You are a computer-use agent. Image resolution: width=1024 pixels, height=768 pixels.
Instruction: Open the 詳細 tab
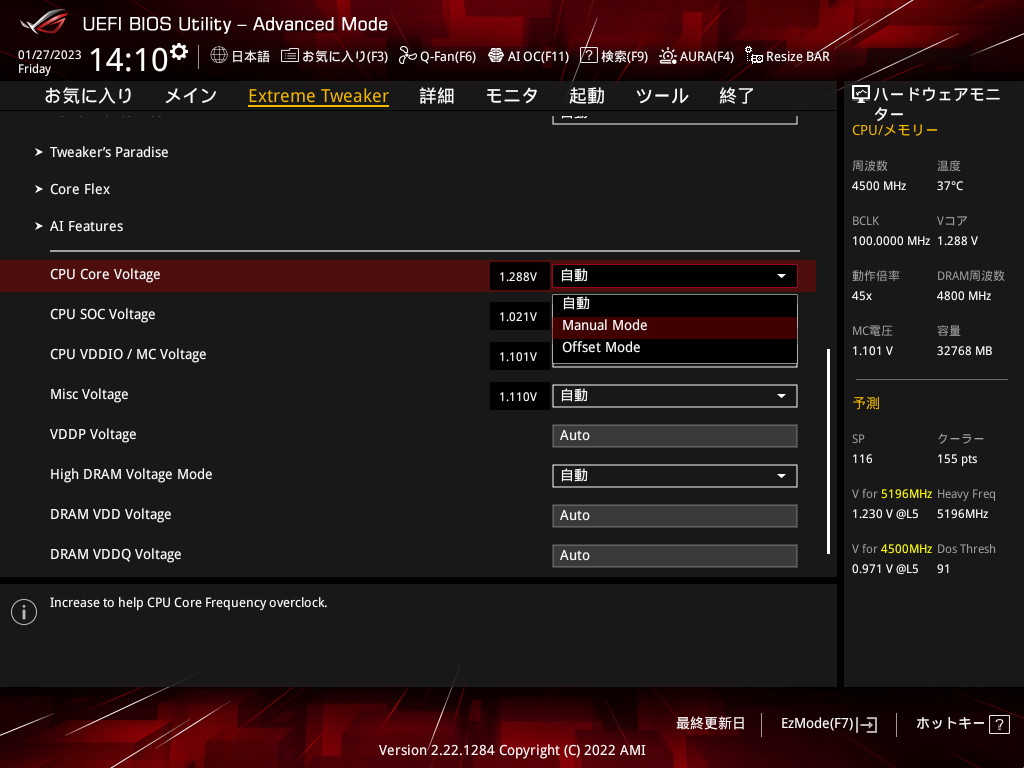pos(437,96)
